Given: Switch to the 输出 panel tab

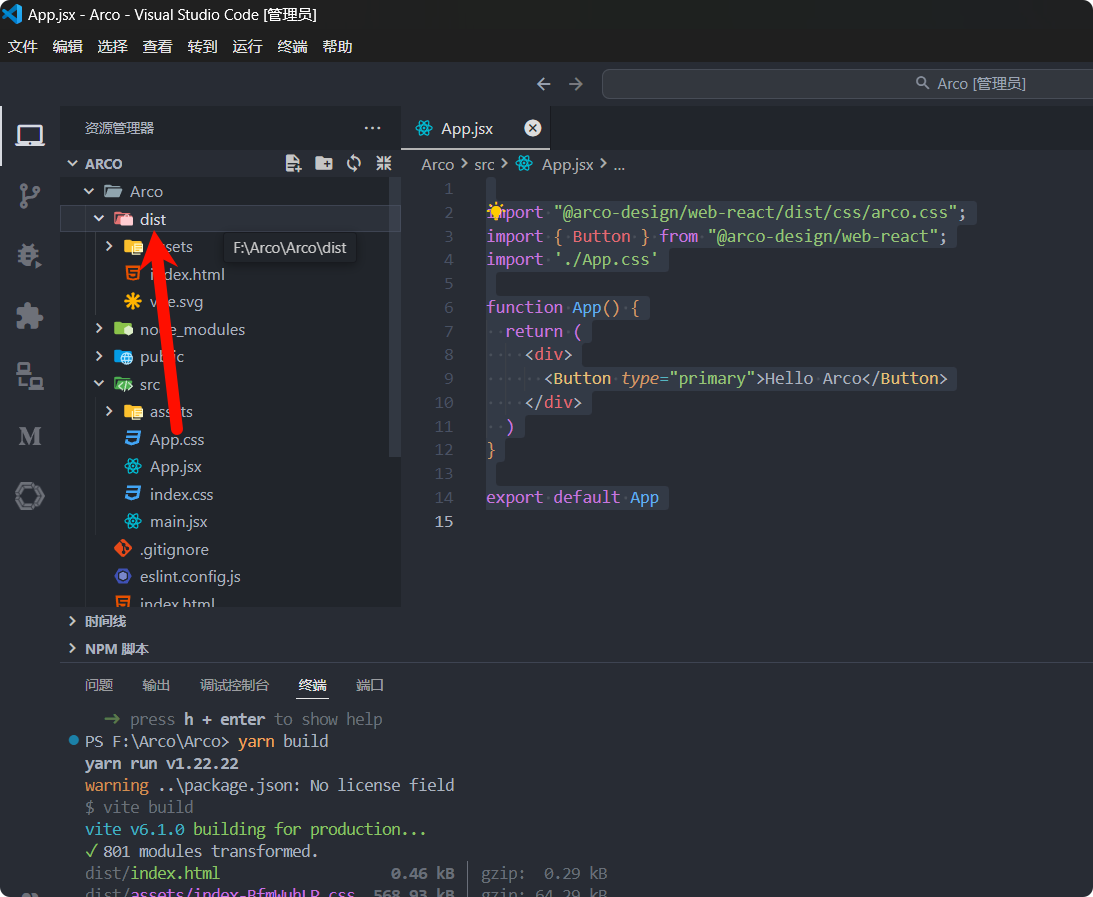Looking at the screenshot, I should click(x=156, y=685).
